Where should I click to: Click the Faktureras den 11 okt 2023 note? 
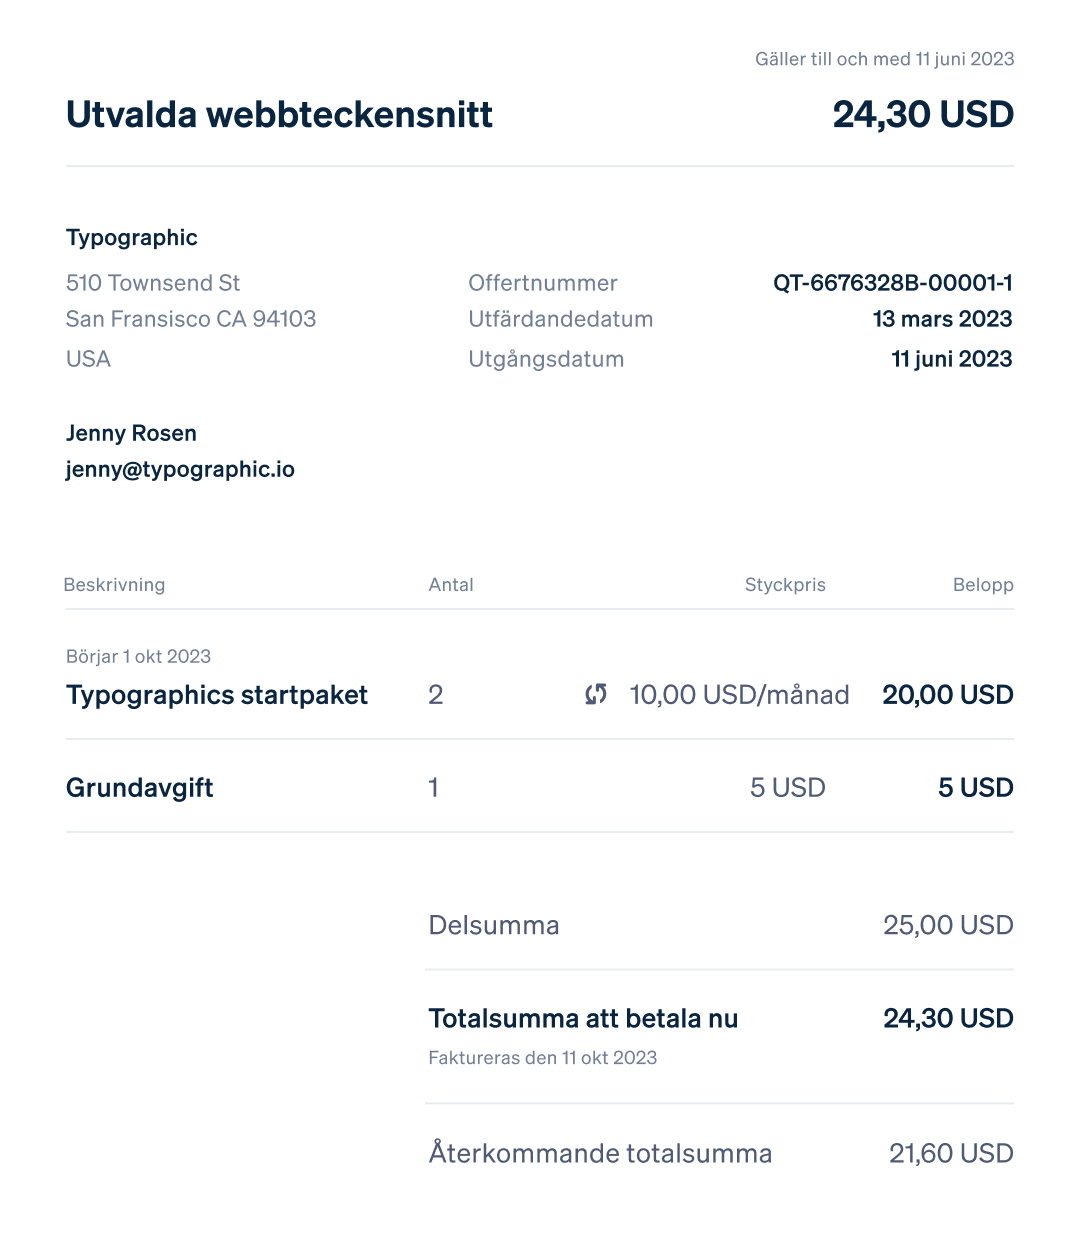[543, 1058]
